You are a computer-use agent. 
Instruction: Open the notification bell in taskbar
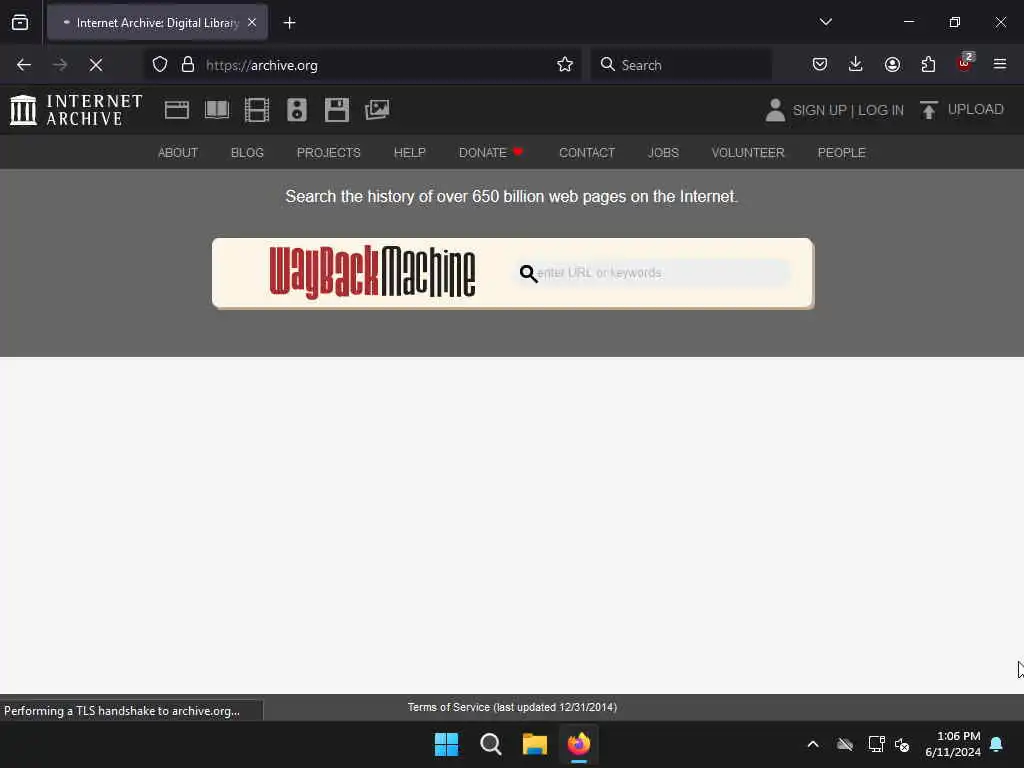pos(997,744)
